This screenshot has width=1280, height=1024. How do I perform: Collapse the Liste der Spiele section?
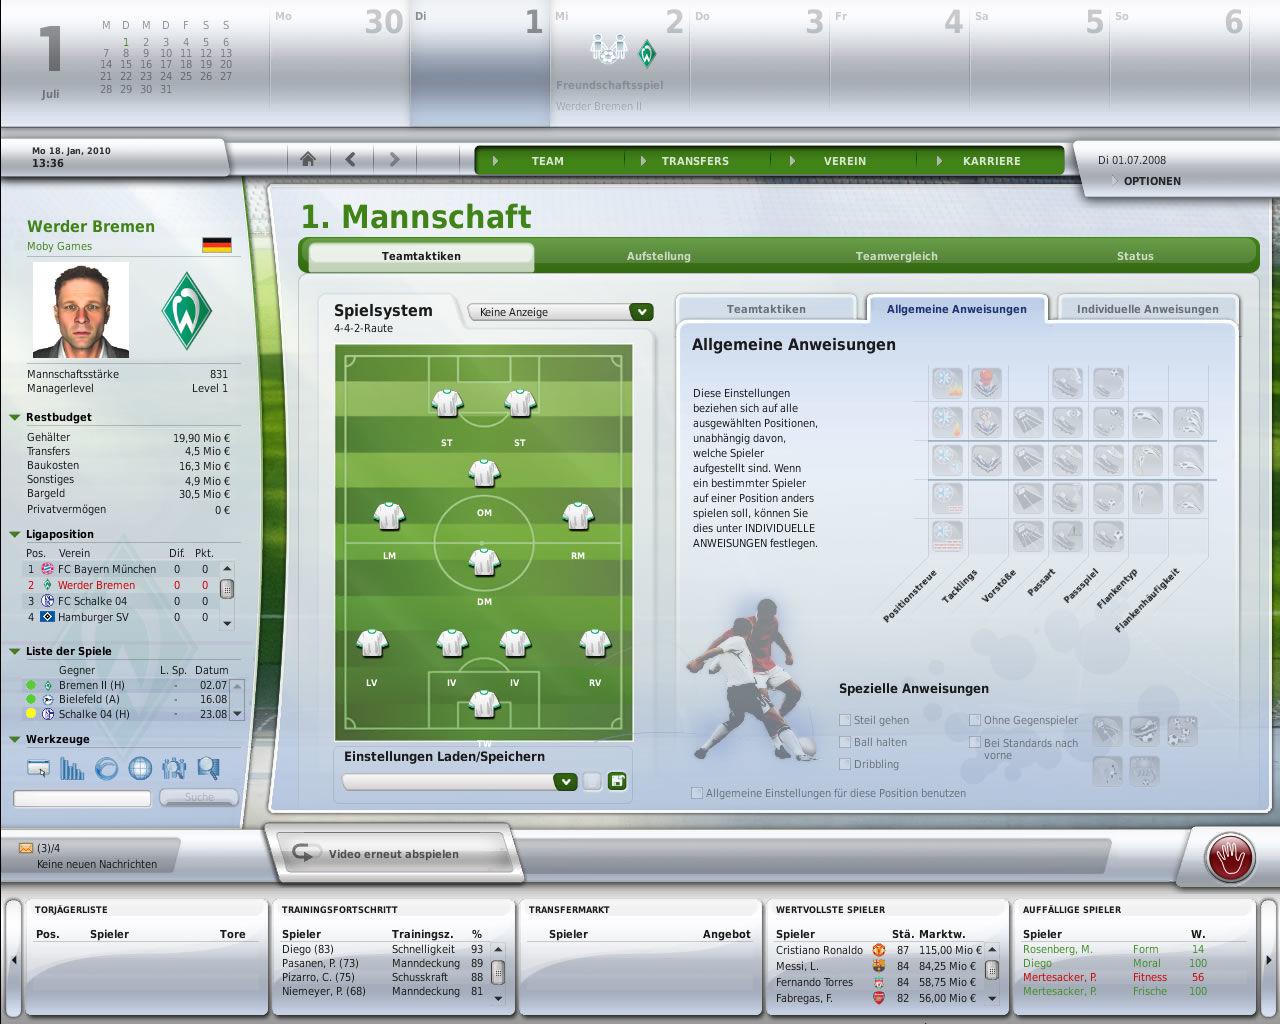tap(15, 651)
